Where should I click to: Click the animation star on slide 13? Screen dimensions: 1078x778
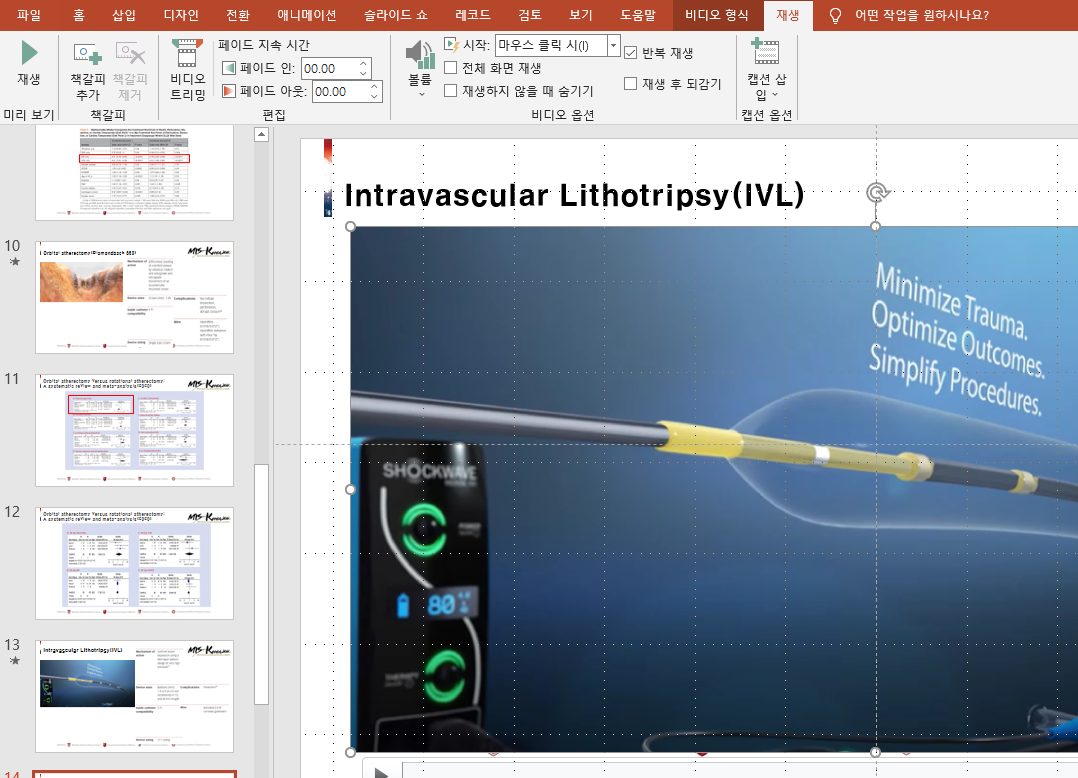14,661
